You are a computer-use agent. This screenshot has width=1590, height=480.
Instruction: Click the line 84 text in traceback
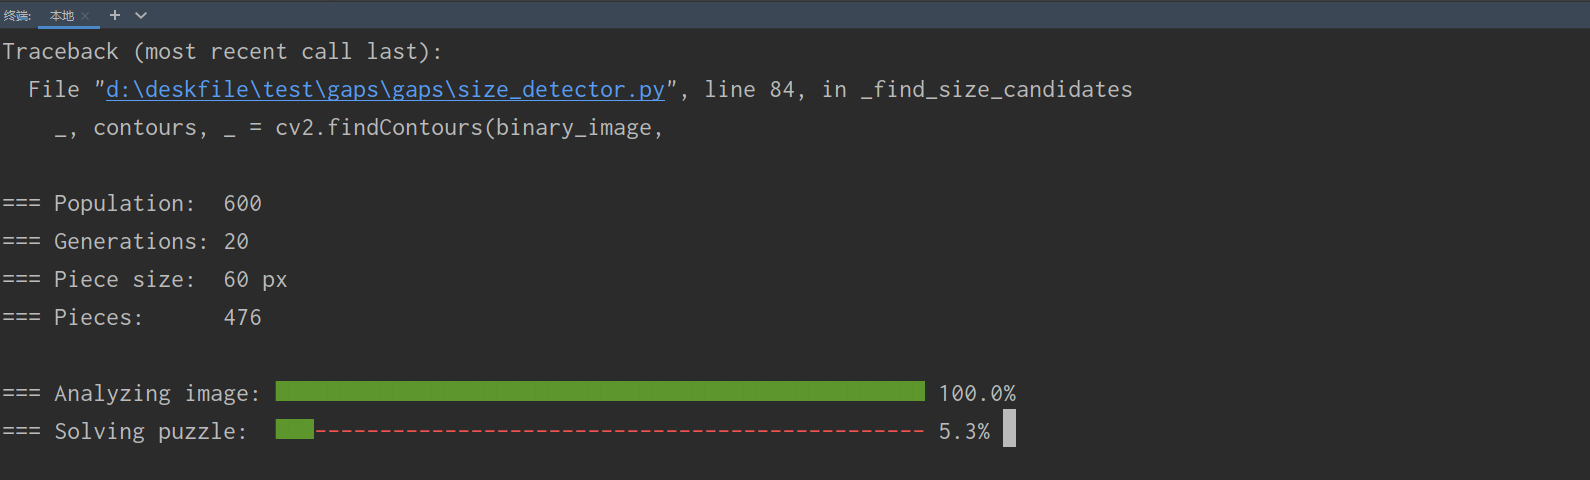pyautogui.click(x=750, y=90)
